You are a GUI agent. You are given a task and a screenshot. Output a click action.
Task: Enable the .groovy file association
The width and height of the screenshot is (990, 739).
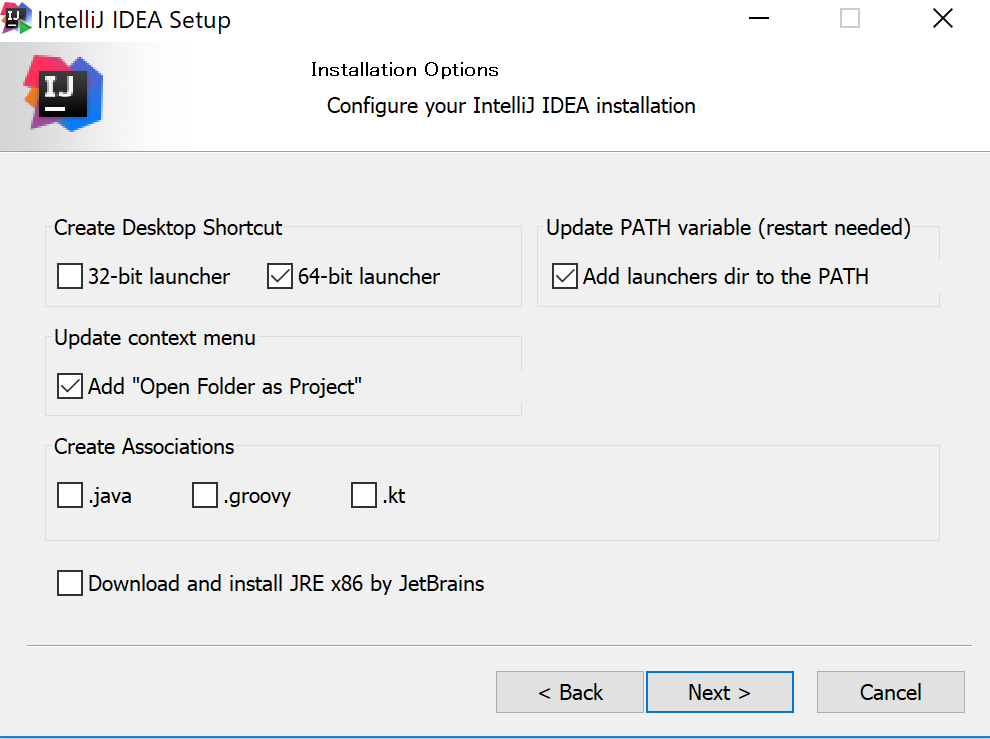[x=204, y=495]
